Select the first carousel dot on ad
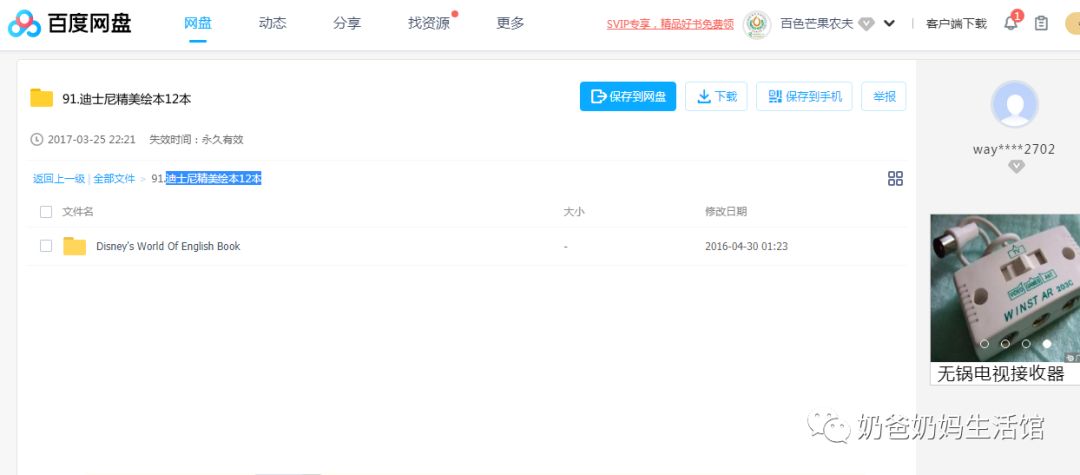Image resolution: width=1080 pixels, height=475 pixels. [x=984, y=344]
